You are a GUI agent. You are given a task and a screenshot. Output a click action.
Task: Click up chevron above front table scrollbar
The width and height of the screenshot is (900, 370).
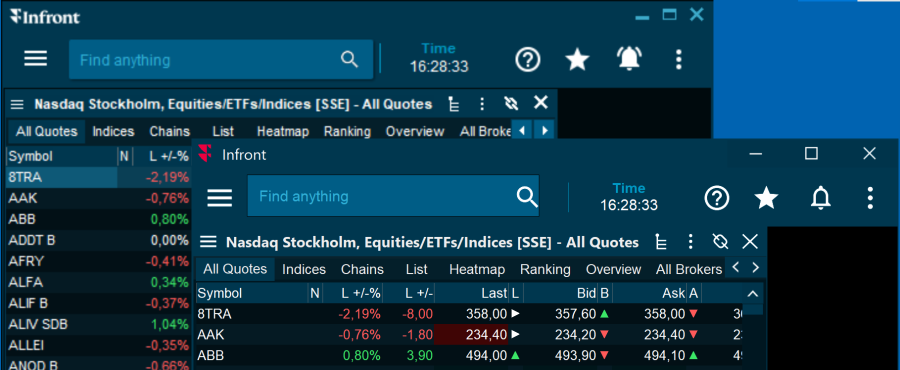[x=753, y=294]
